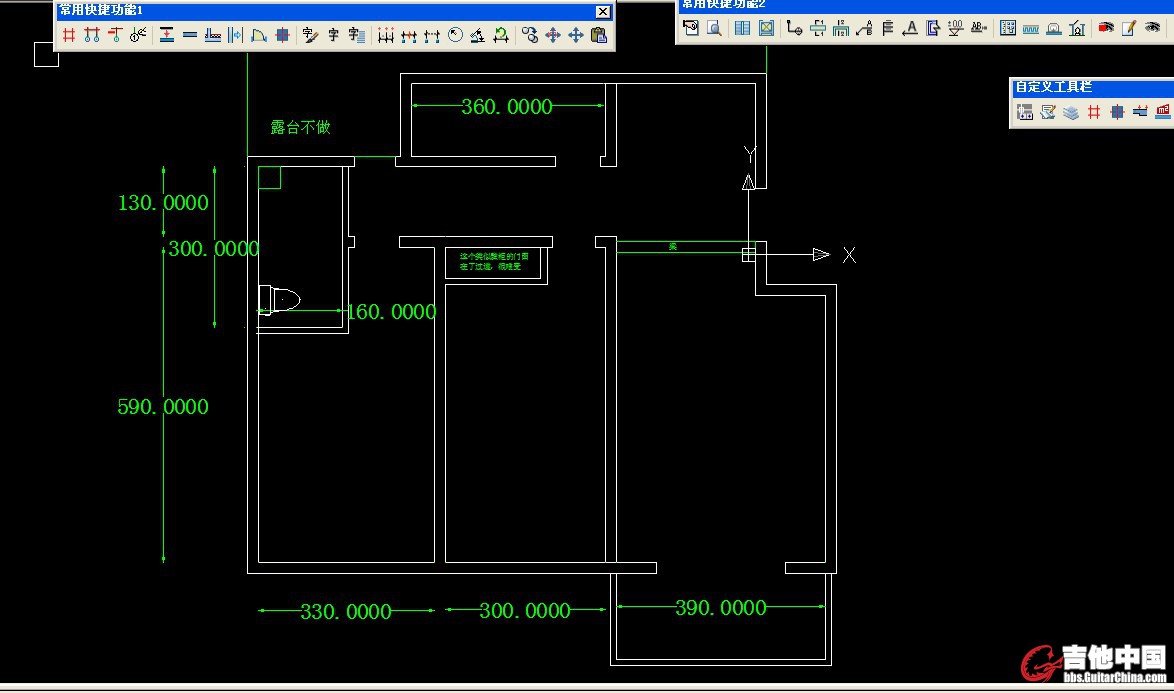Select the single-line text 字 tool
The height and width of the screenshot is (693, 1174).
coord(334,36)
